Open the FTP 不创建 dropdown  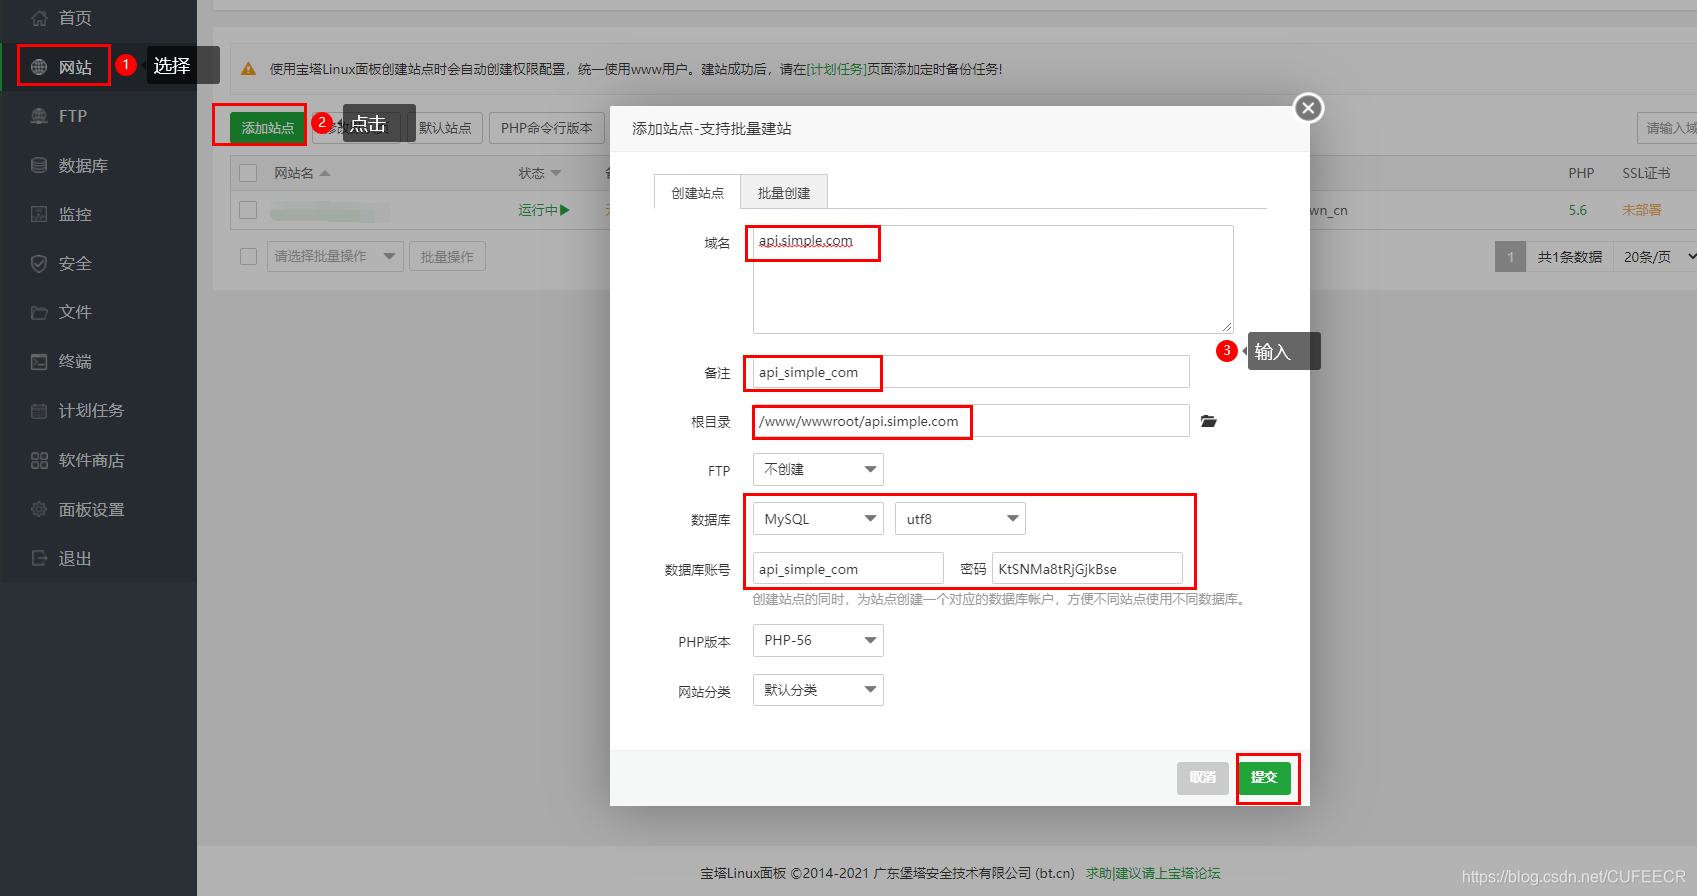click(818, 469)
